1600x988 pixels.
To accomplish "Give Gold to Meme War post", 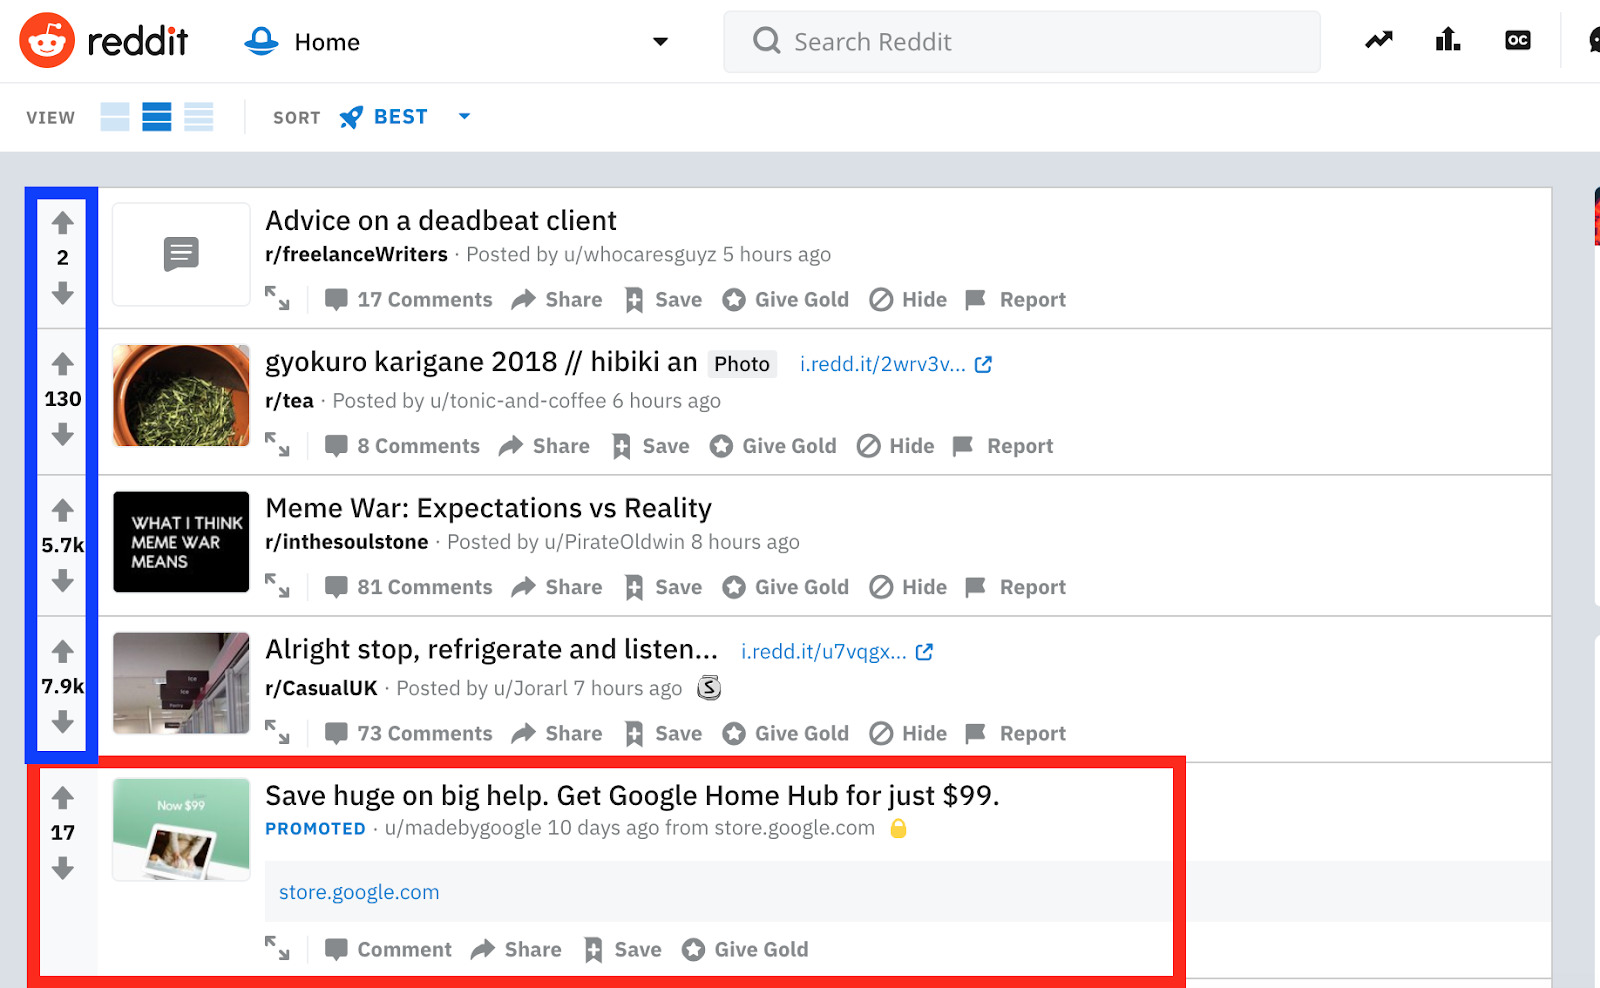I will (785, 587).
